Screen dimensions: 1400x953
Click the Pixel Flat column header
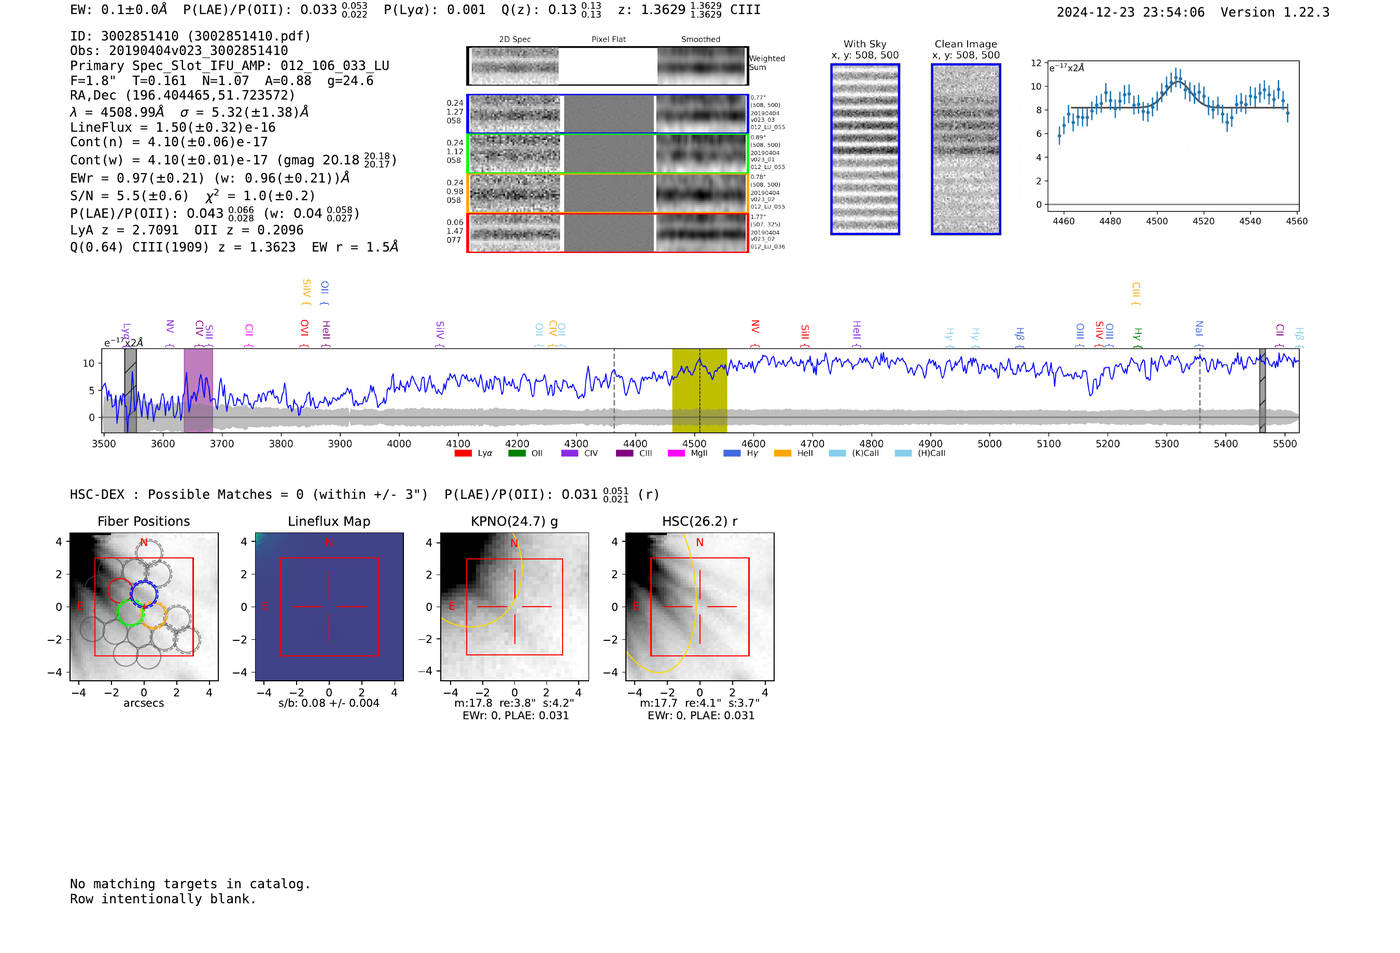pos(608,40)
